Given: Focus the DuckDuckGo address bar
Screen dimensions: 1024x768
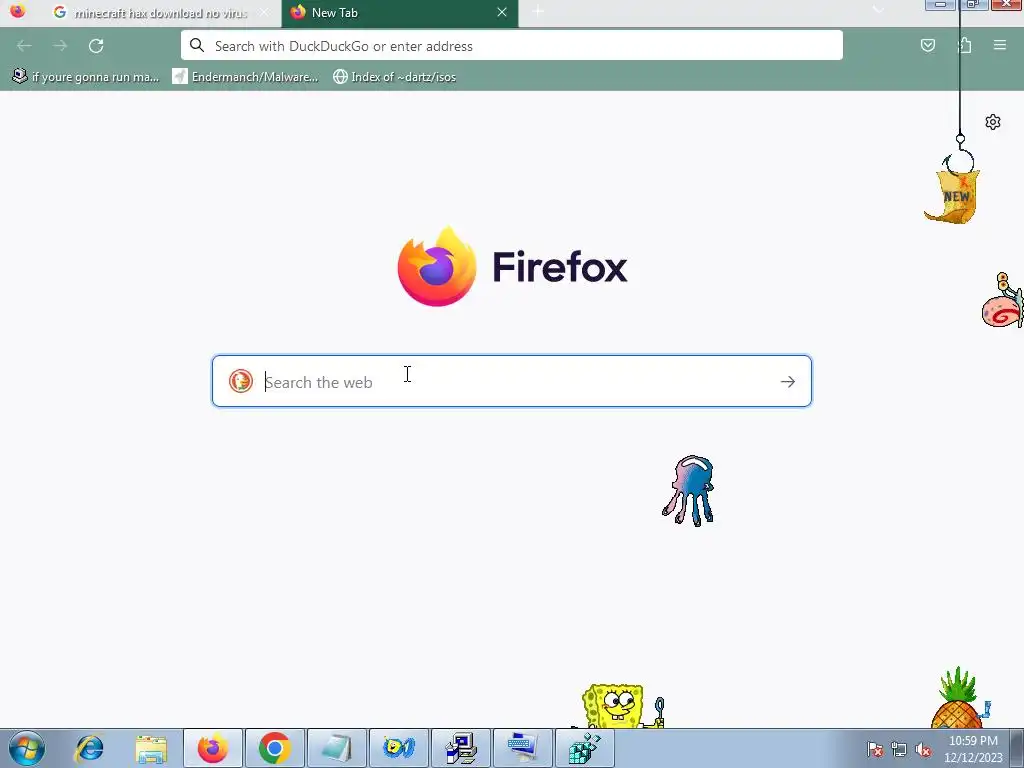Looking at the screenshot, I should point(511,46).
